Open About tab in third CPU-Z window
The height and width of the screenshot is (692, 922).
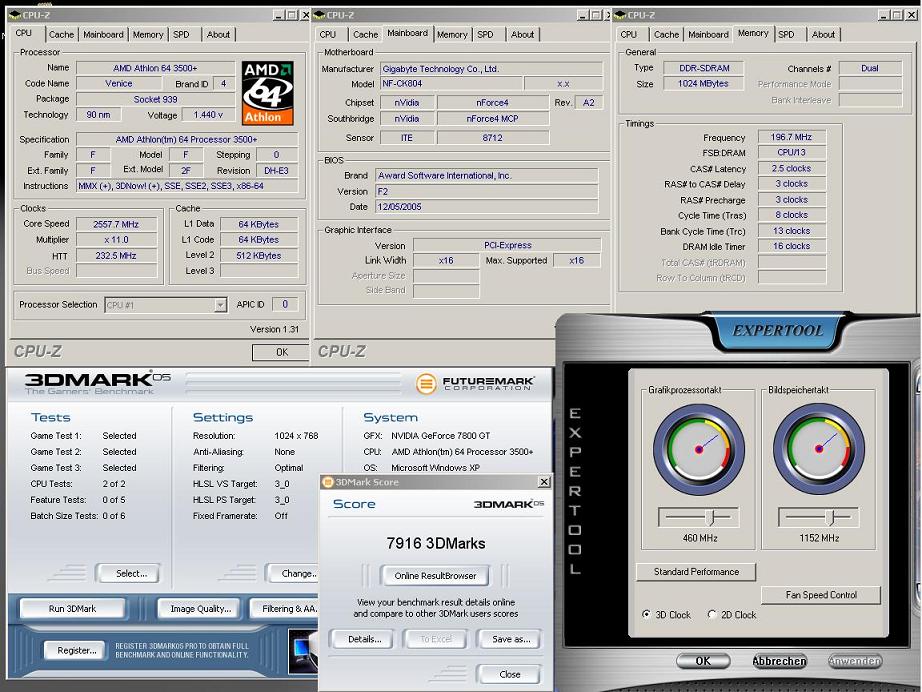(823, 35)
